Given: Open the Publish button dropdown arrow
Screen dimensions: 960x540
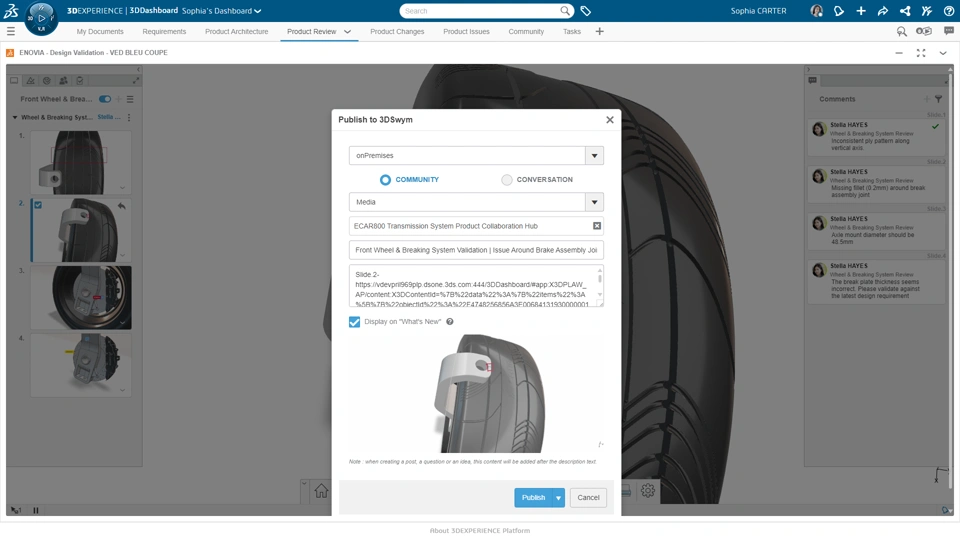Looking at the screenshot, I should [x=558, y=498].
